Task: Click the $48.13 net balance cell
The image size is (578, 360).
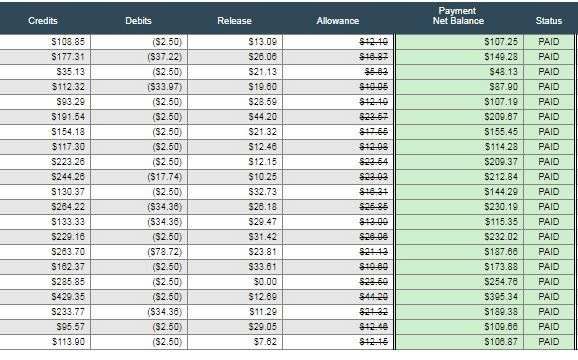Action: (x=459, y=72)
